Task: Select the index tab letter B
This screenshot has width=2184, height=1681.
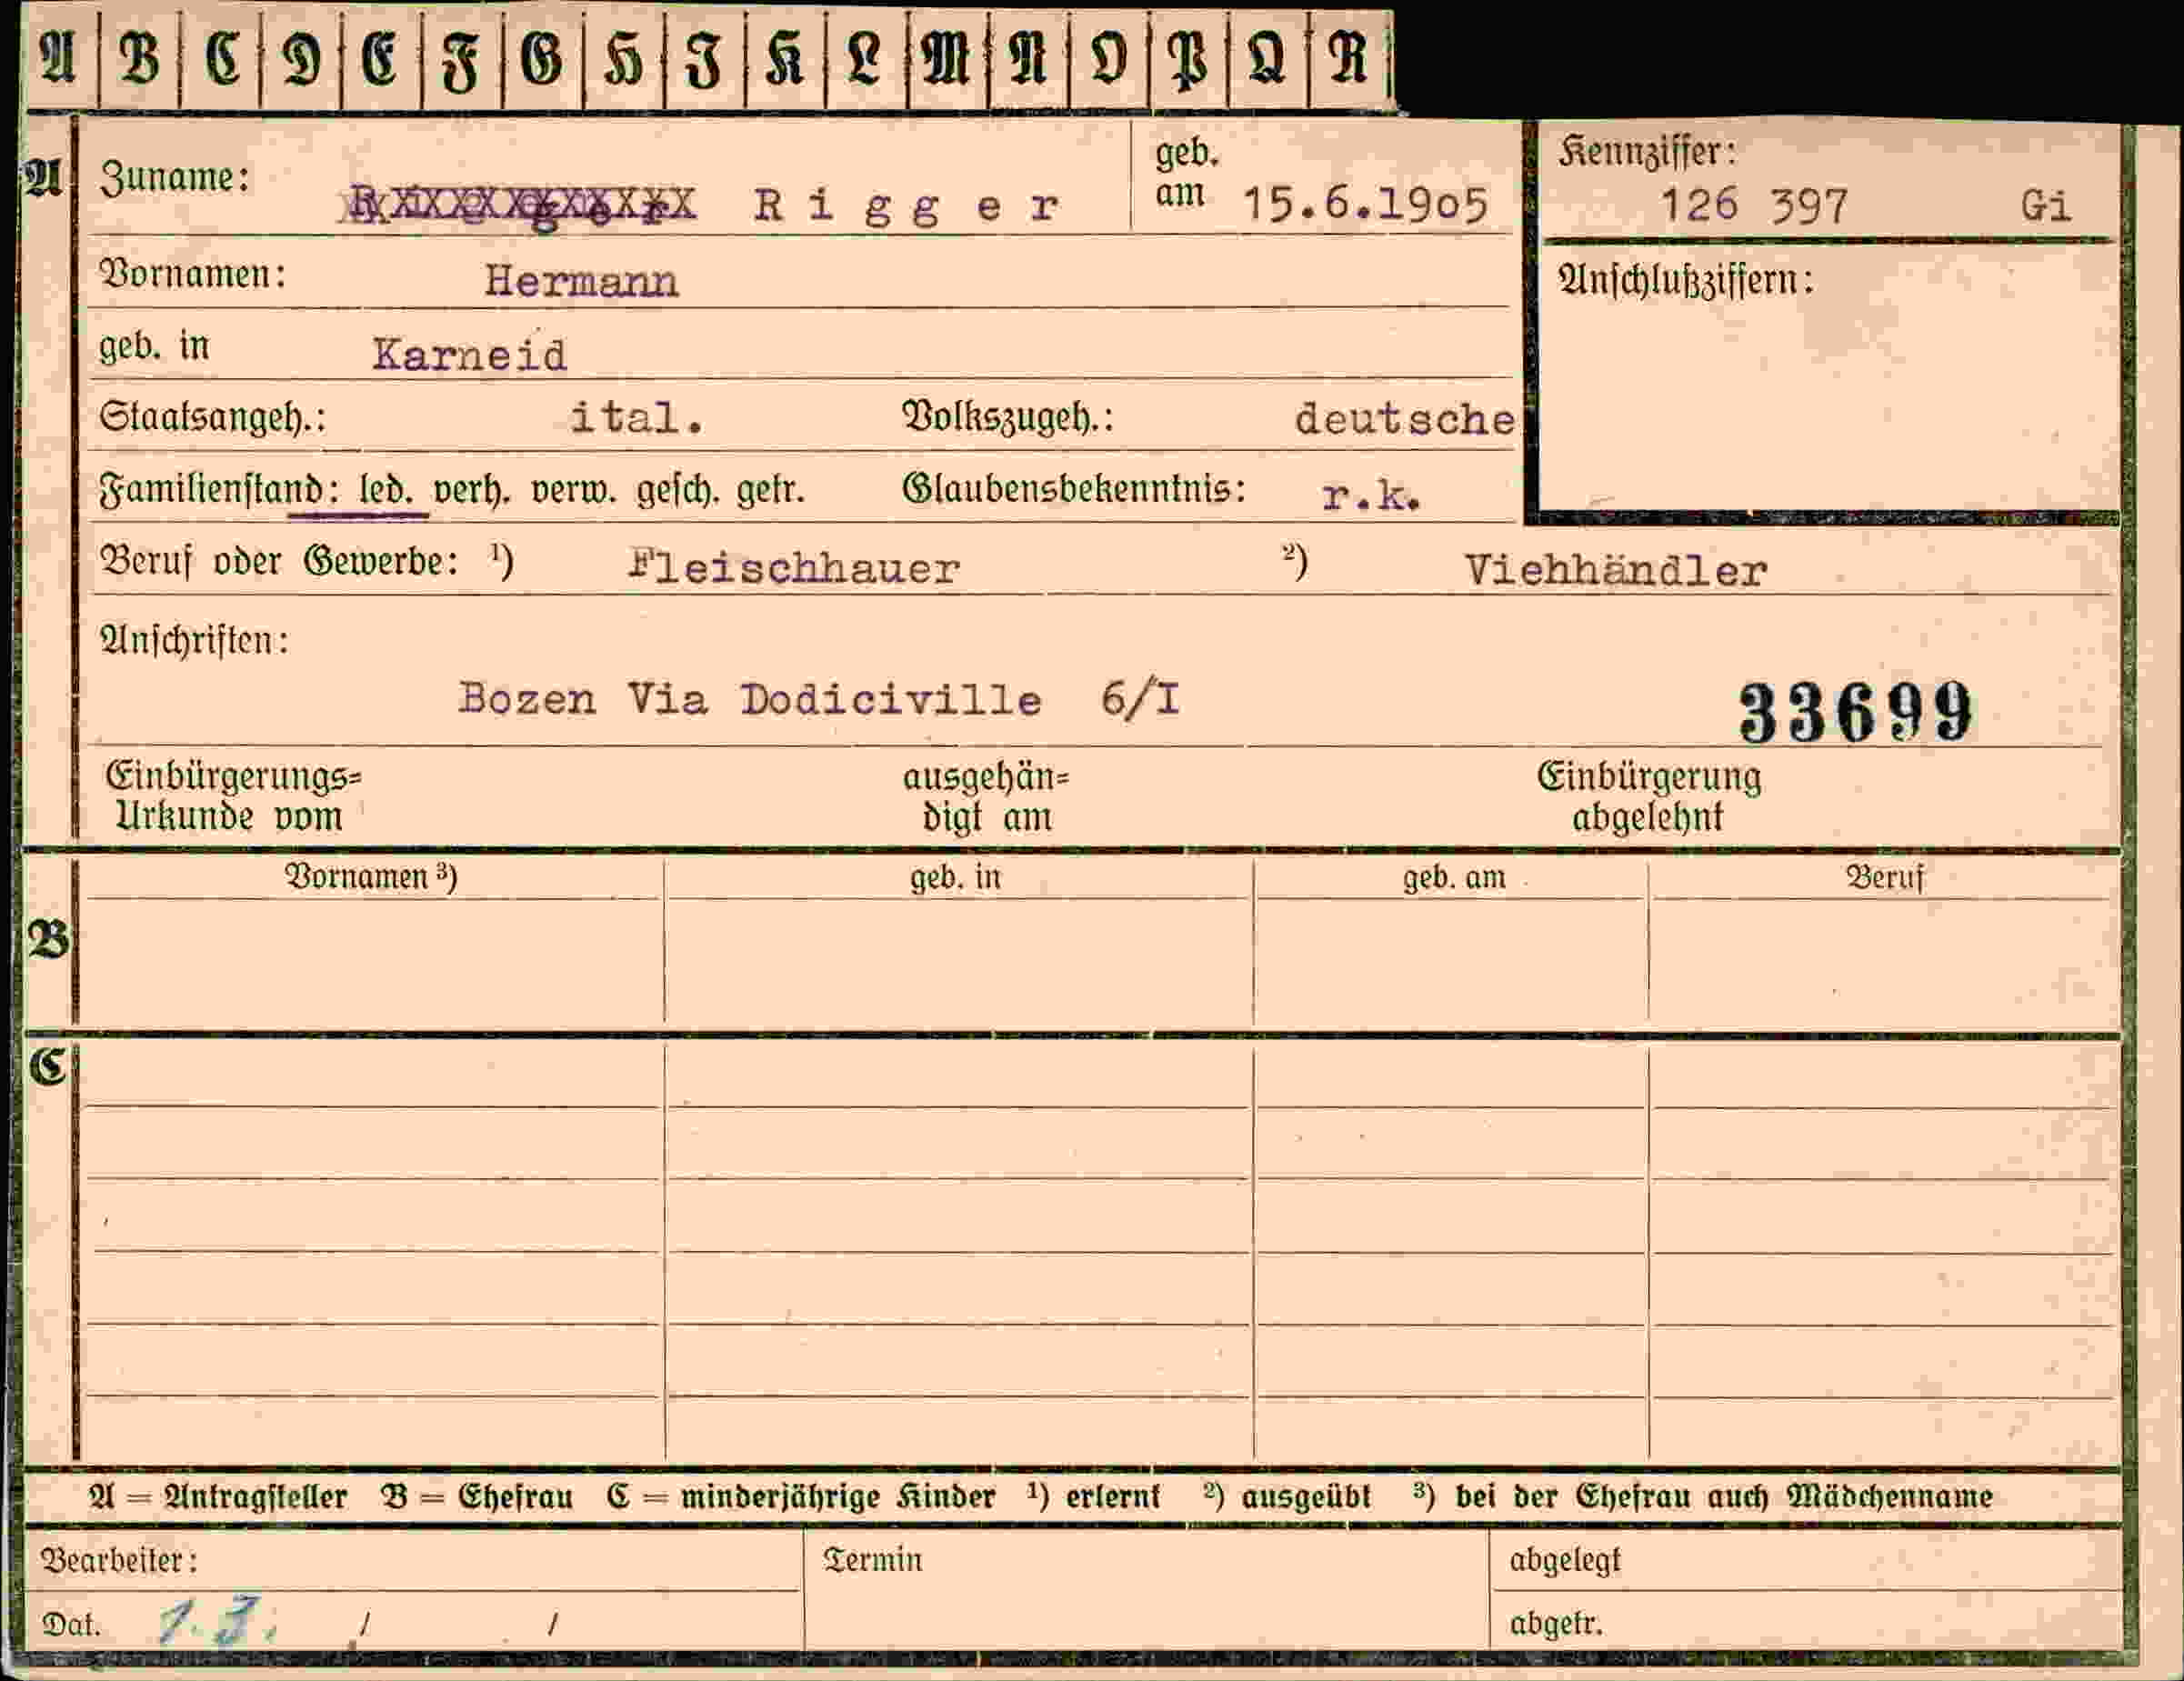Action: (139, 59)
